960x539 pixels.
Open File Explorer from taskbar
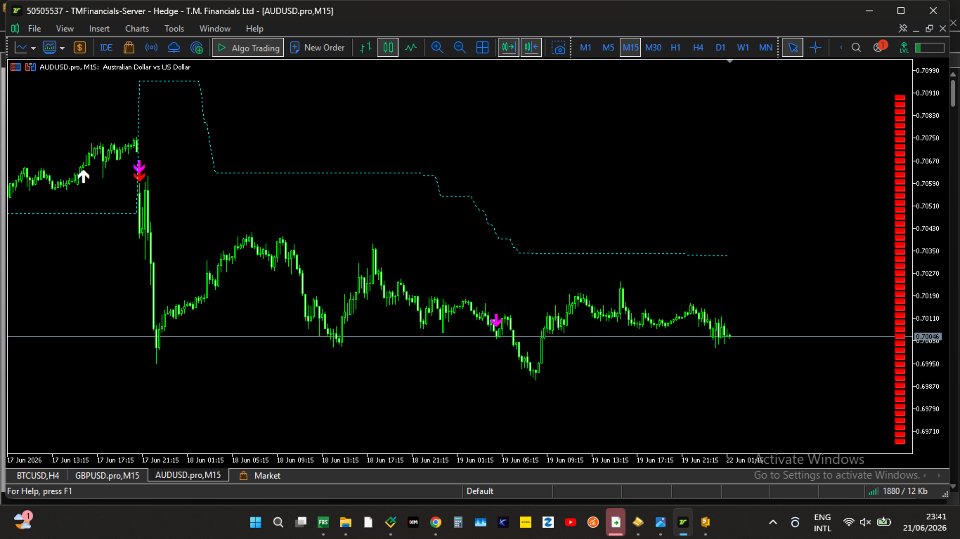click(345, 522)
